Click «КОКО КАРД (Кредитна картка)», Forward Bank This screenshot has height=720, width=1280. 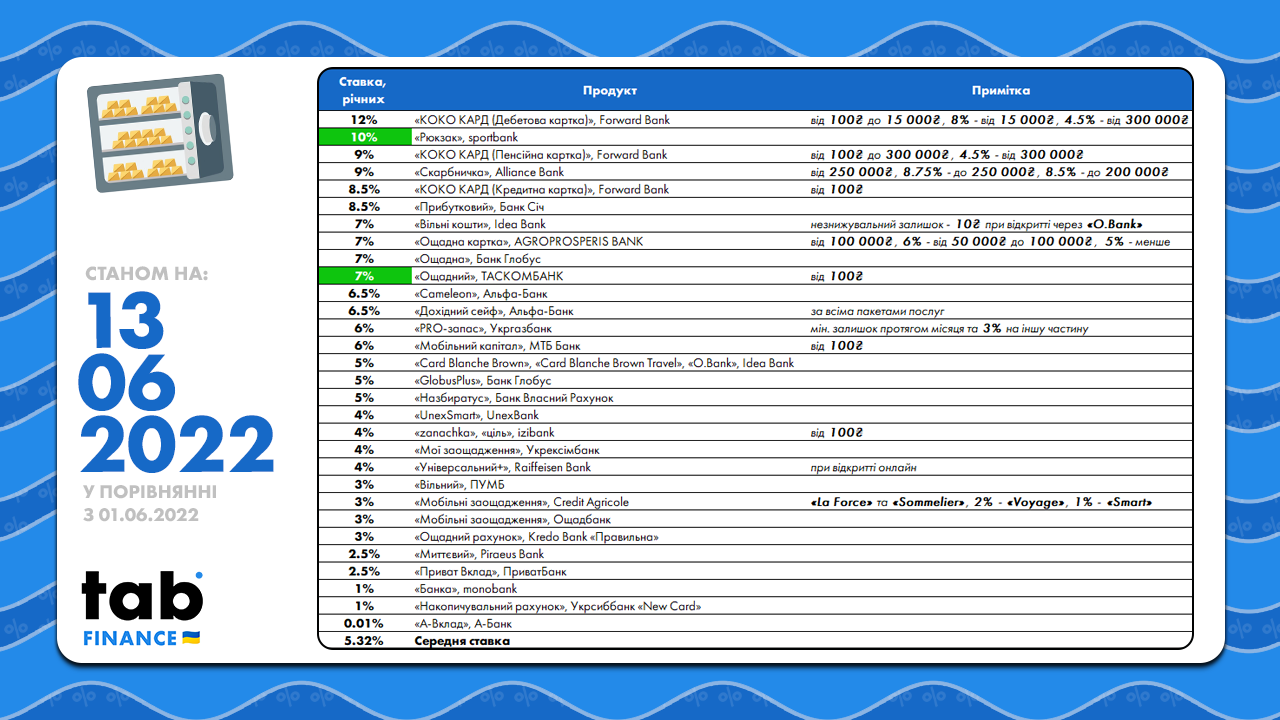[541, 189]
